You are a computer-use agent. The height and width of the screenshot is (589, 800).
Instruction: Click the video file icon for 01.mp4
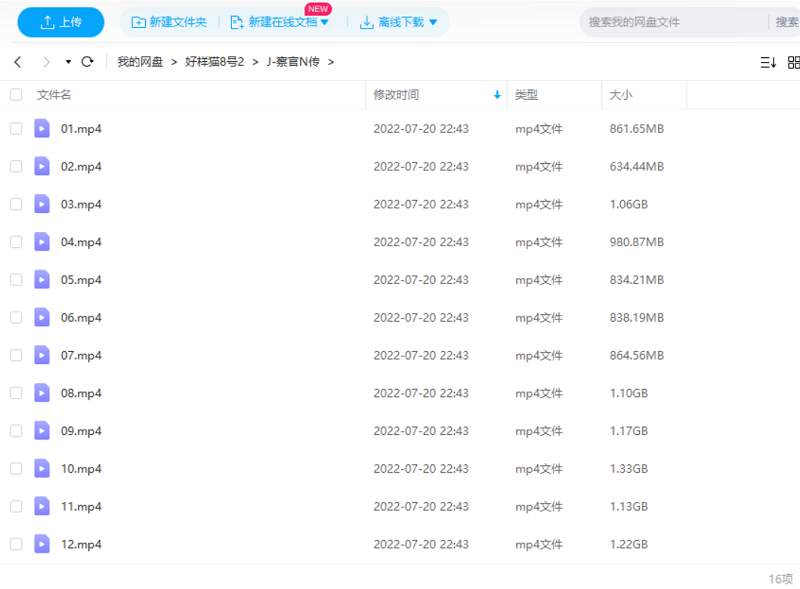point(42,128)
